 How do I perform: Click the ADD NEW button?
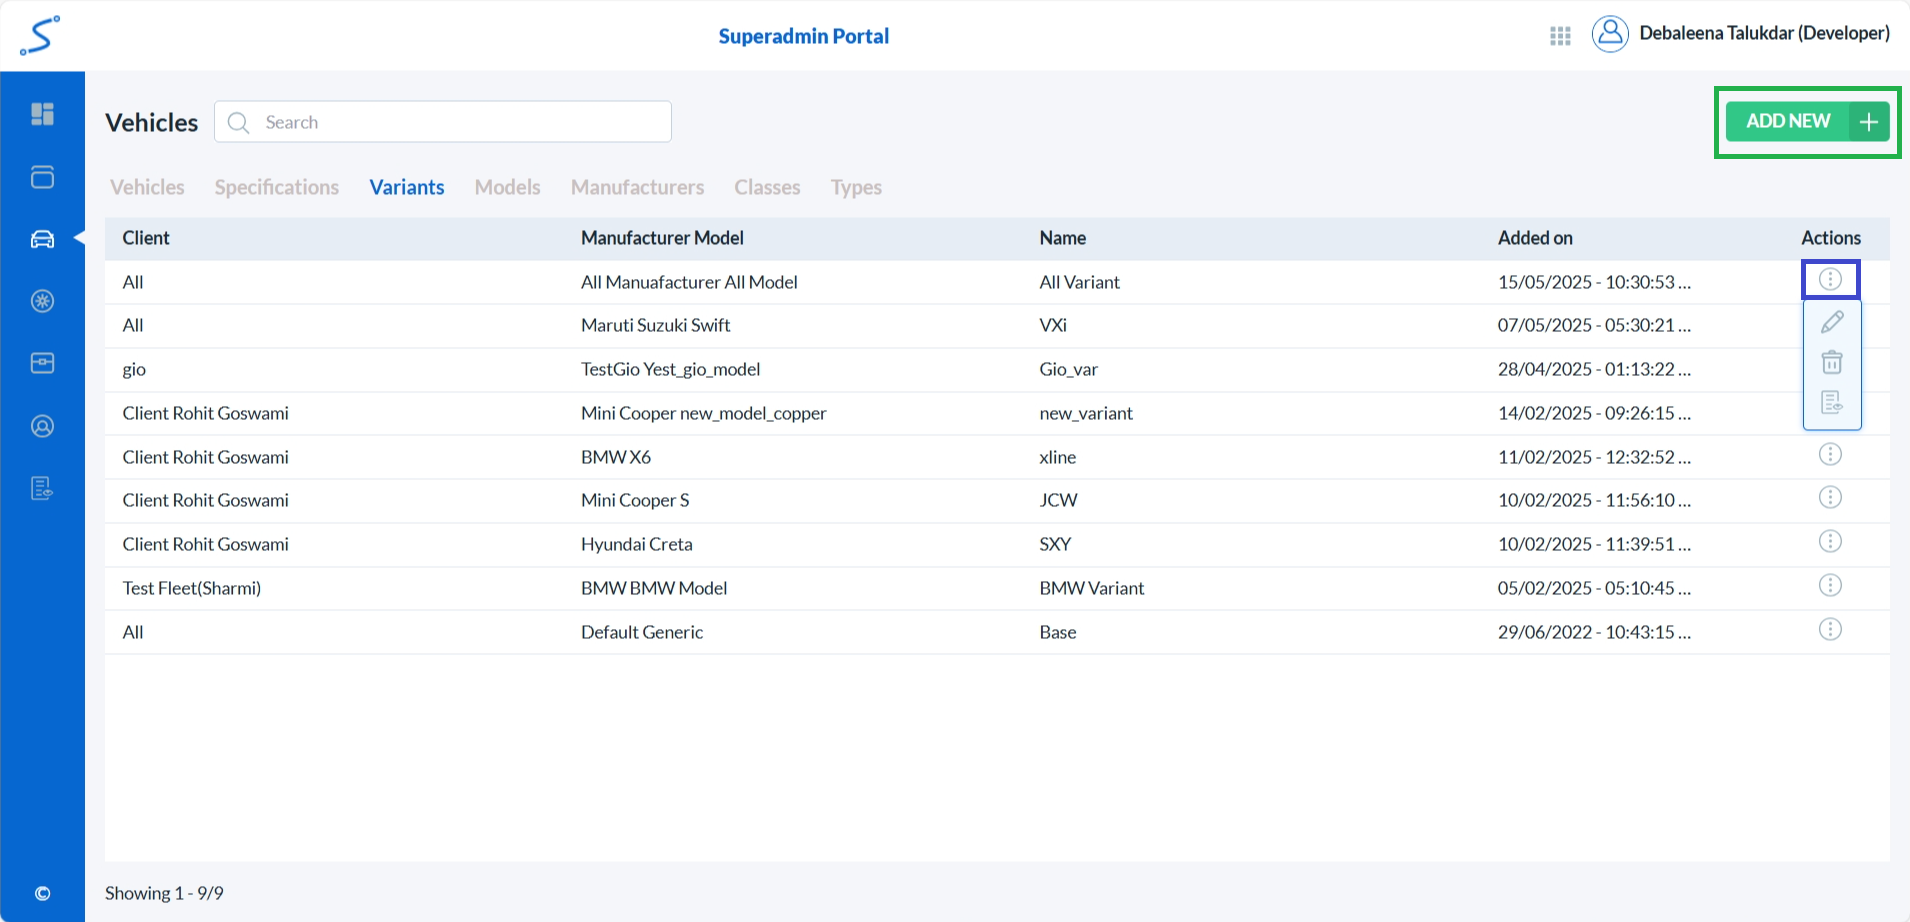1806,121
